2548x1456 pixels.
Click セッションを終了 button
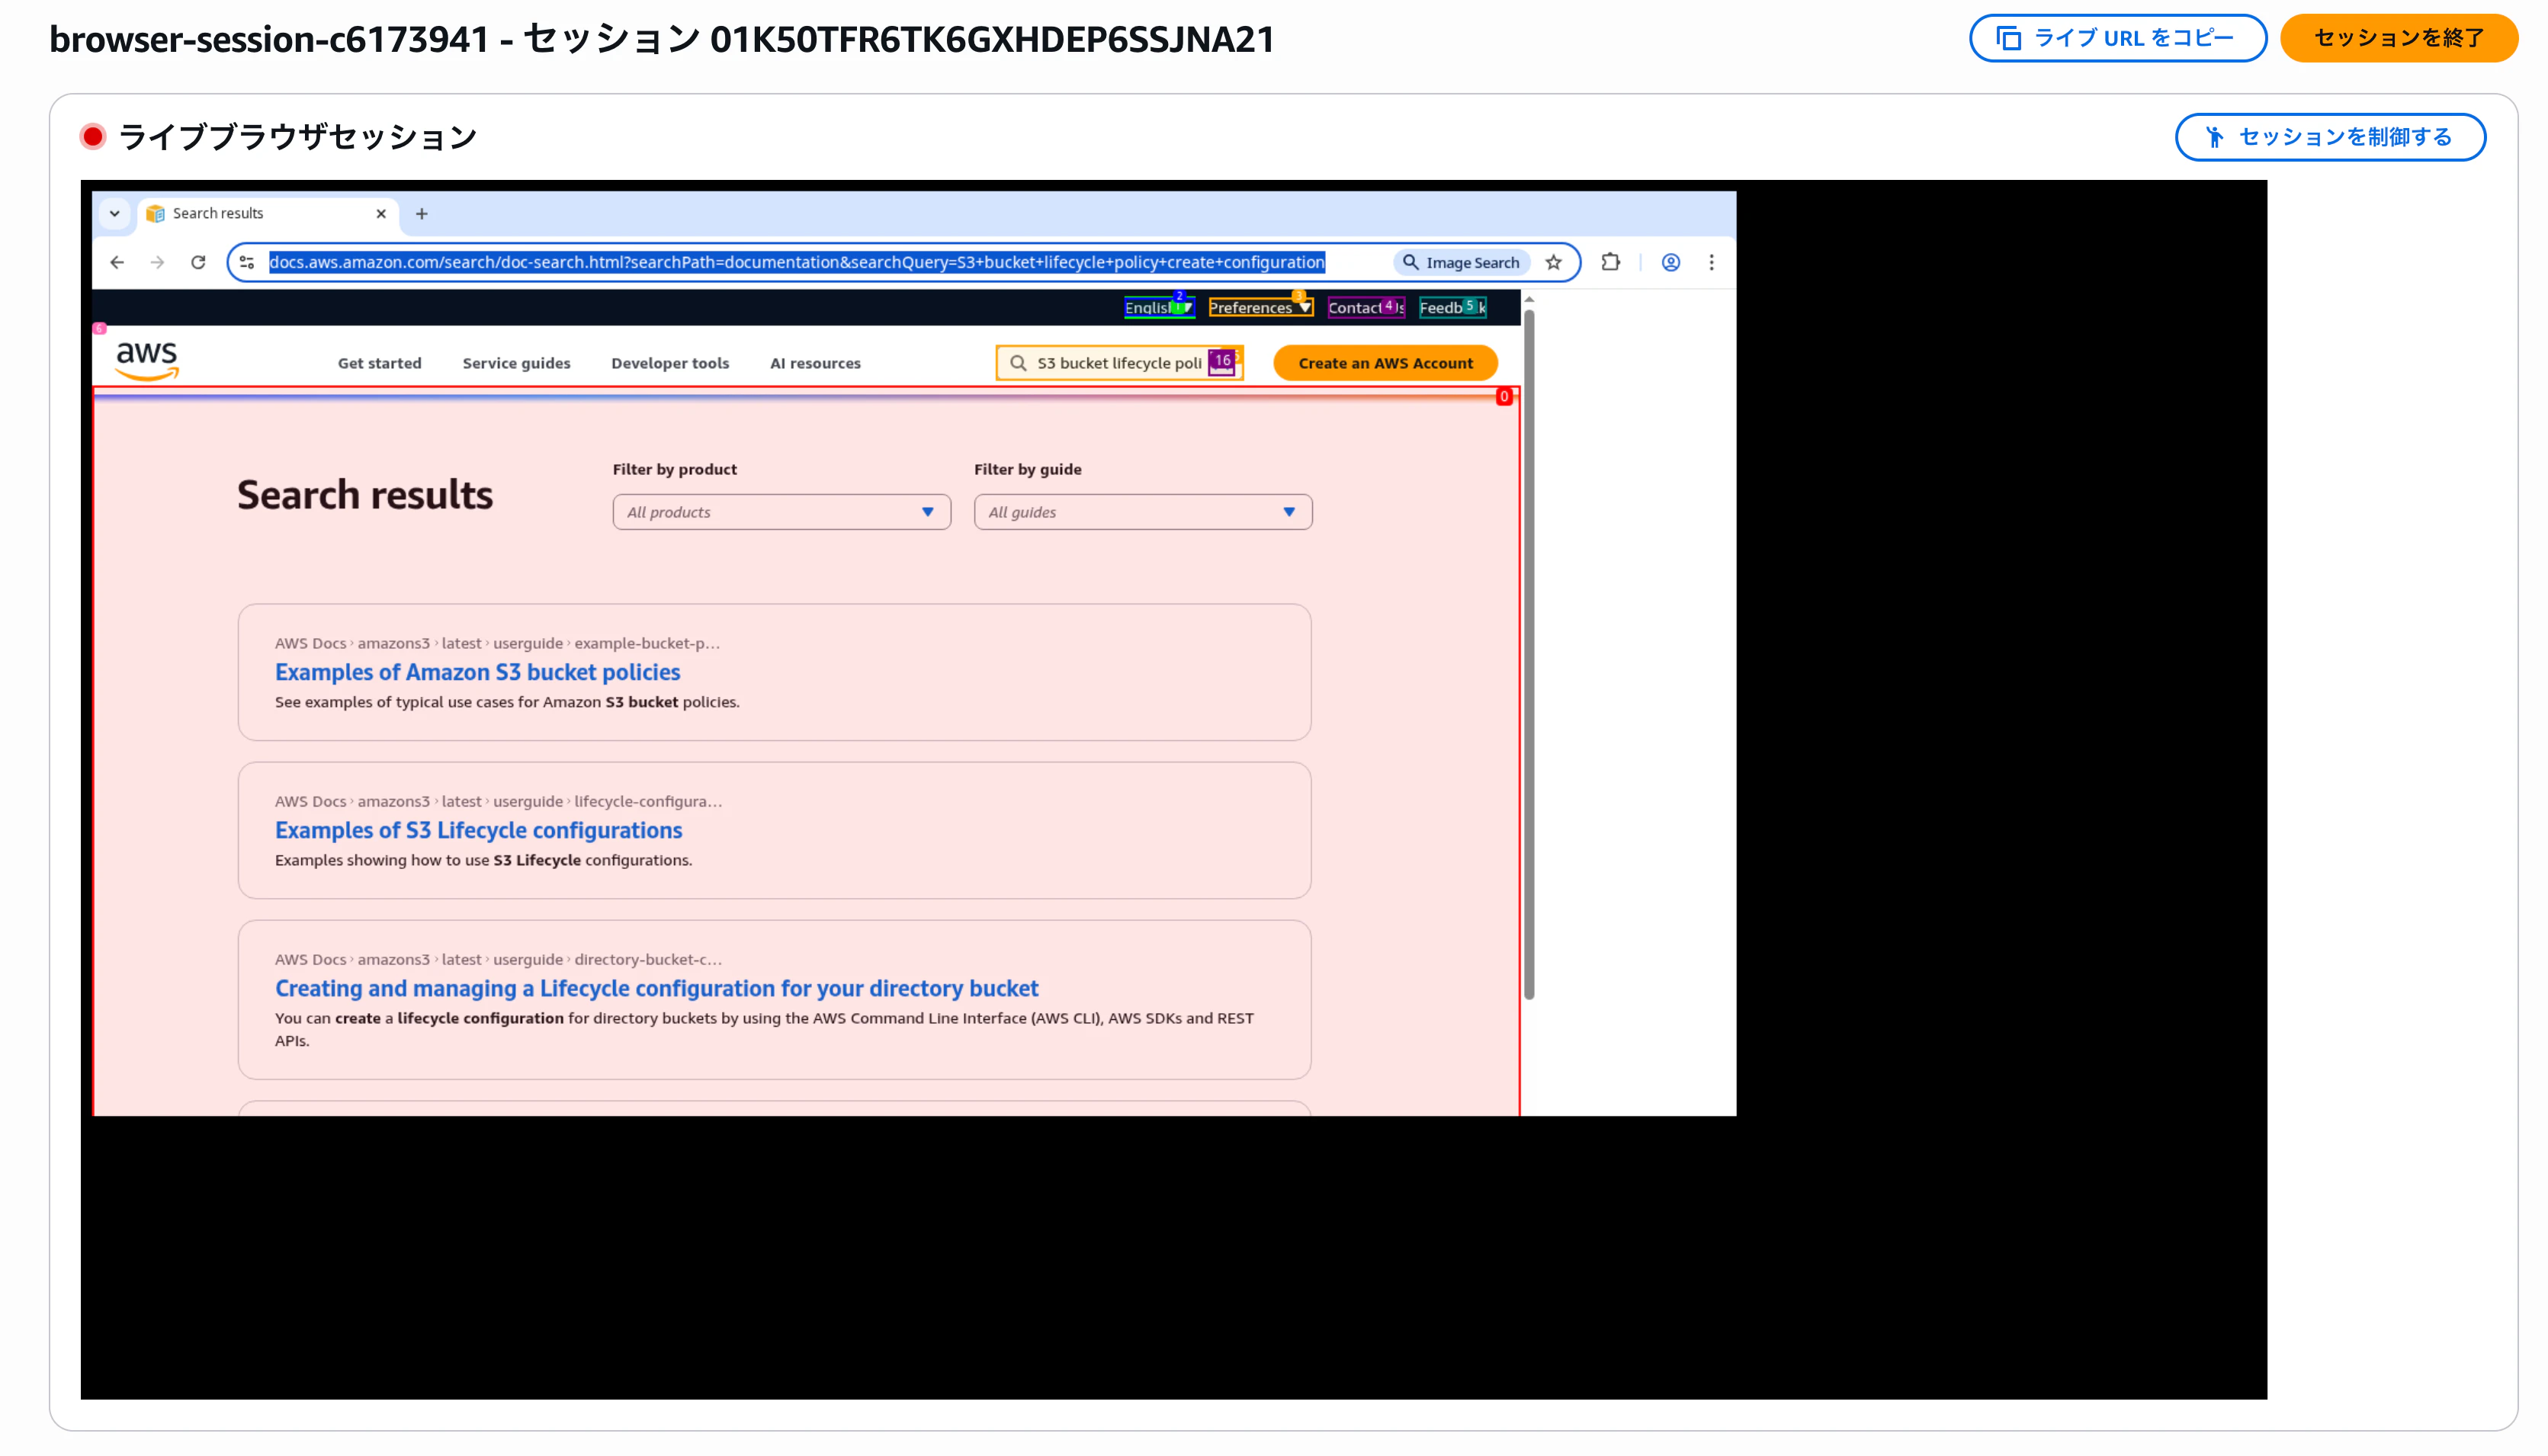pyautogui.click(x=2398, y=38)
